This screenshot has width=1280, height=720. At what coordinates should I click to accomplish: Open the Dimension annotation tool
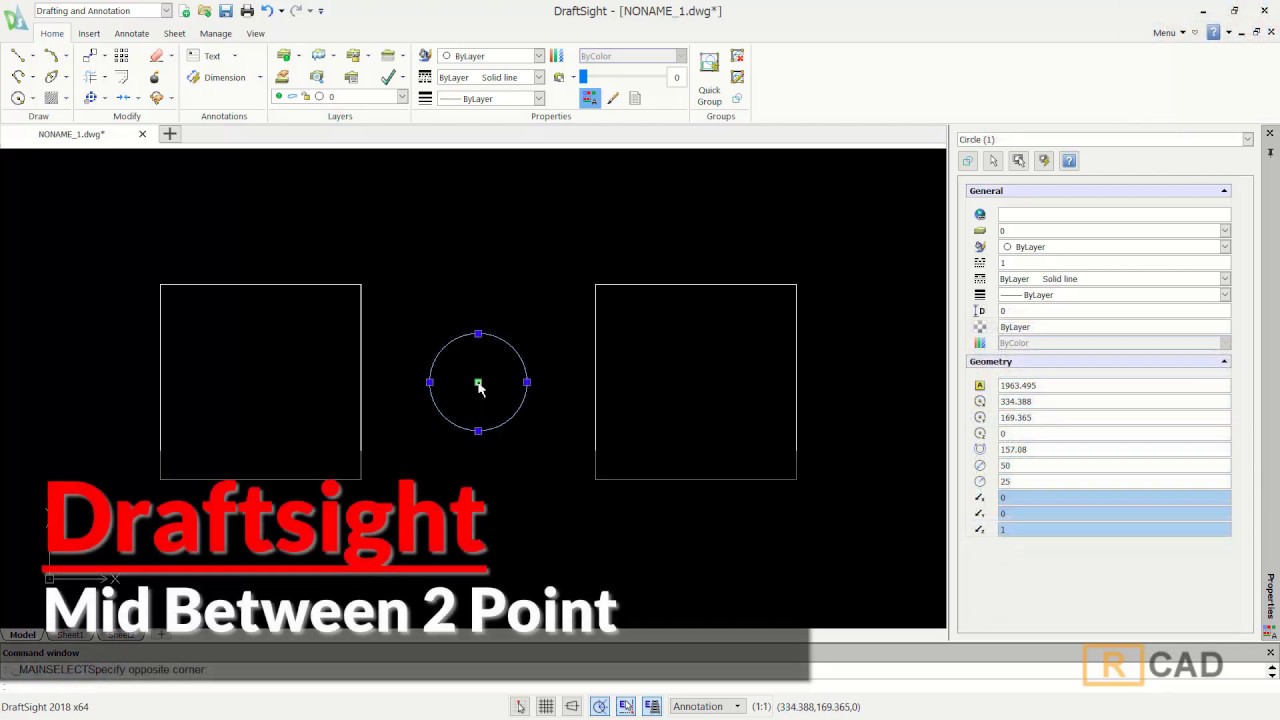tap(216, 77)
